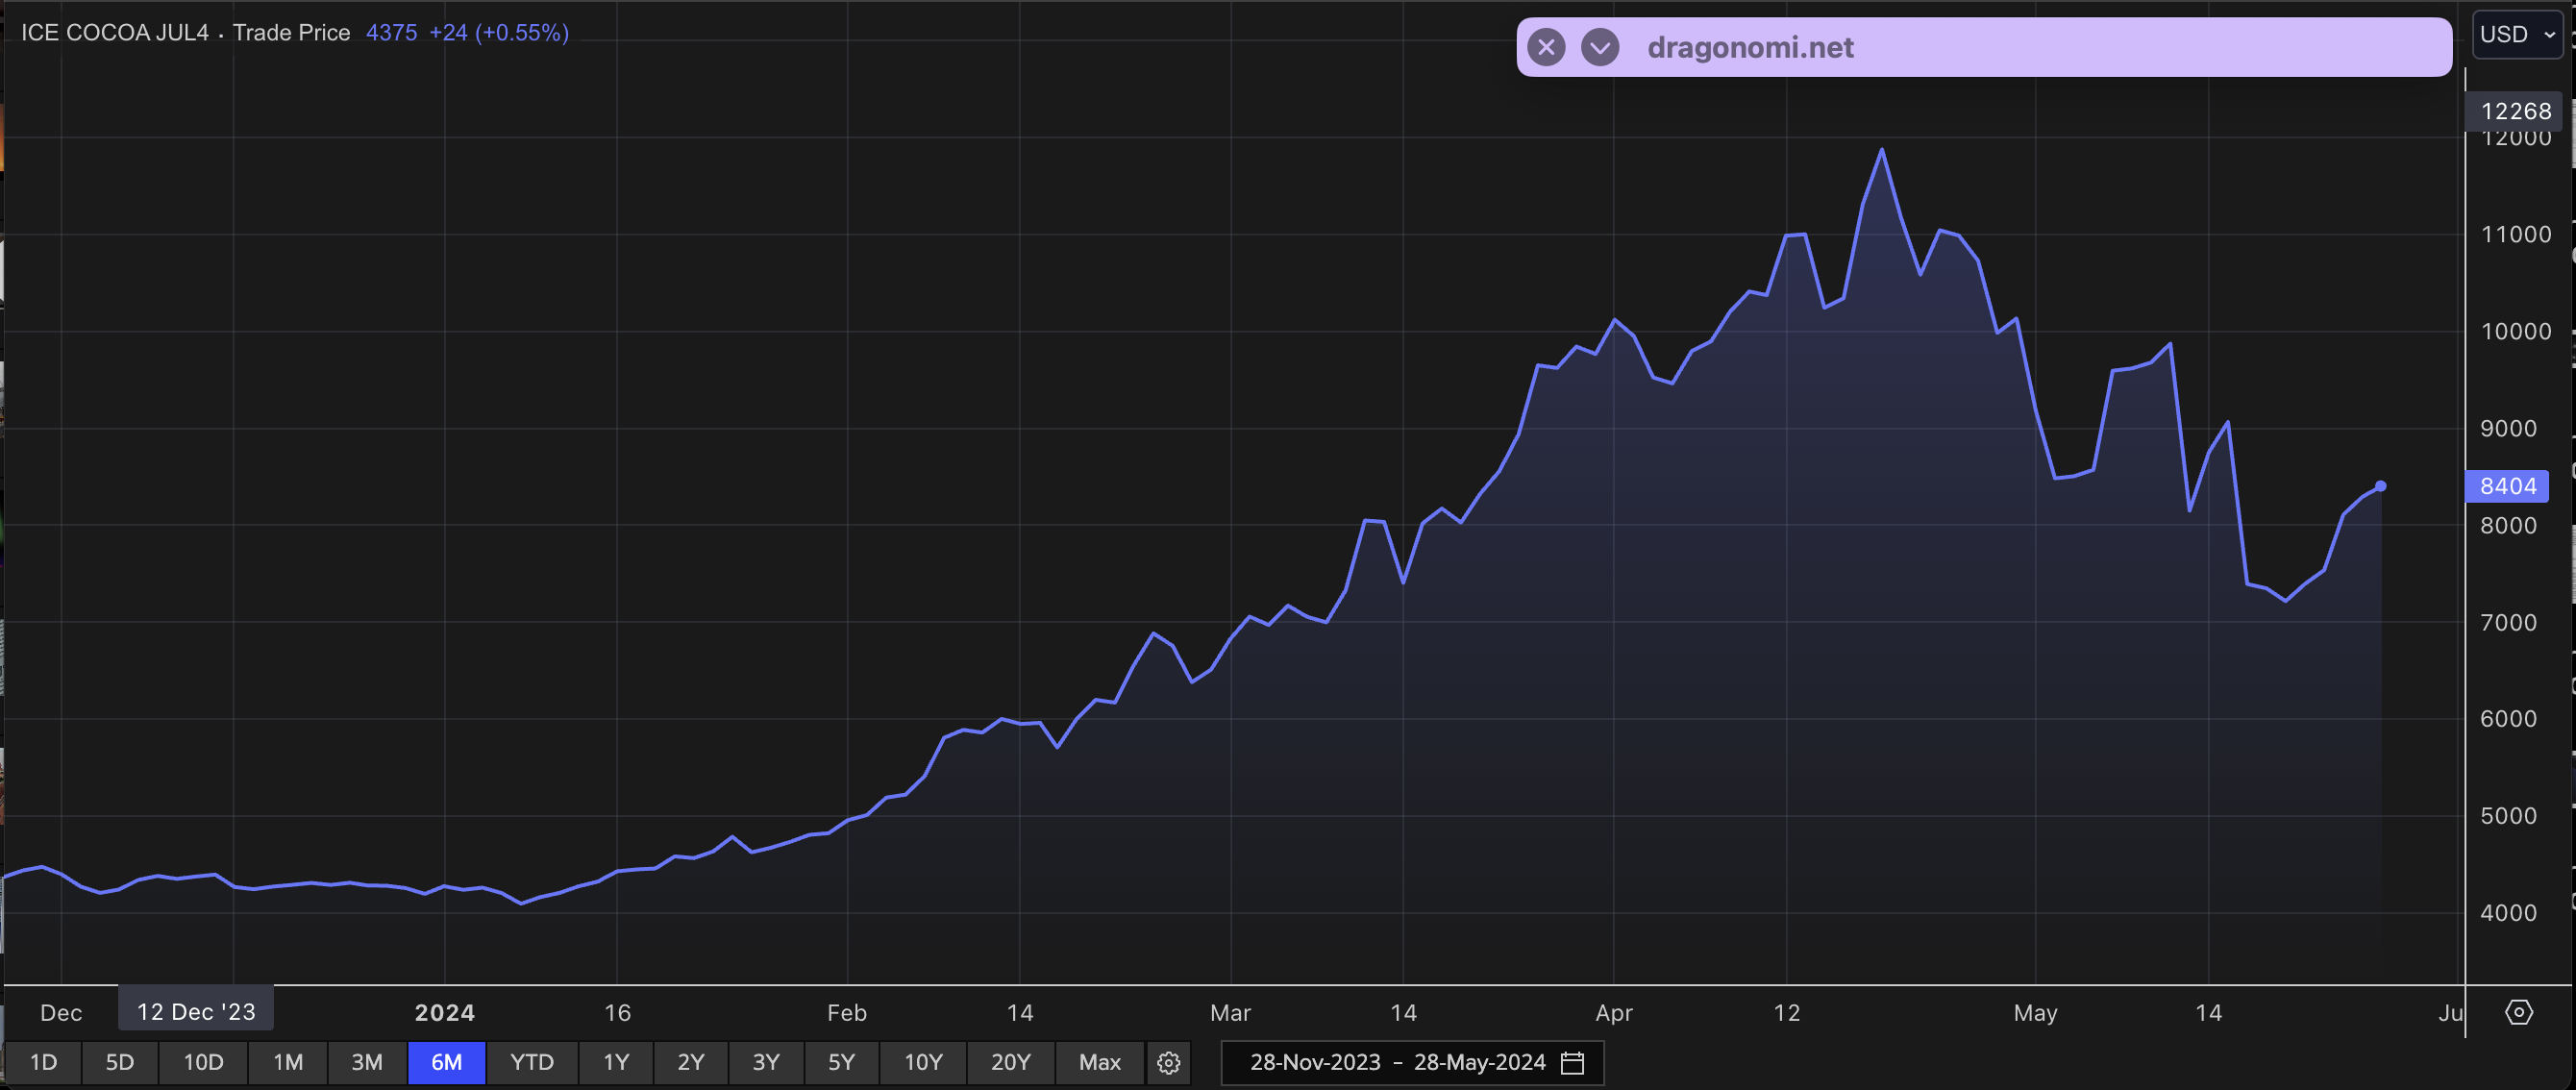Select the 3M time range
Viewport: 2576px width, 1090px height.
(367, 1062)
